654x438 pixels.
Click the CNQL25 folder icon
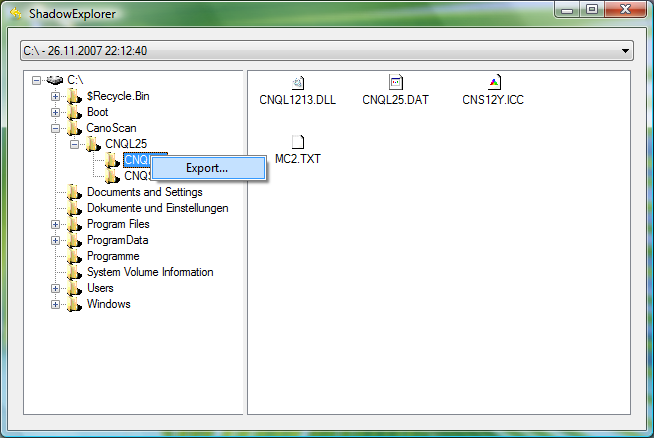tap(93, 144)
